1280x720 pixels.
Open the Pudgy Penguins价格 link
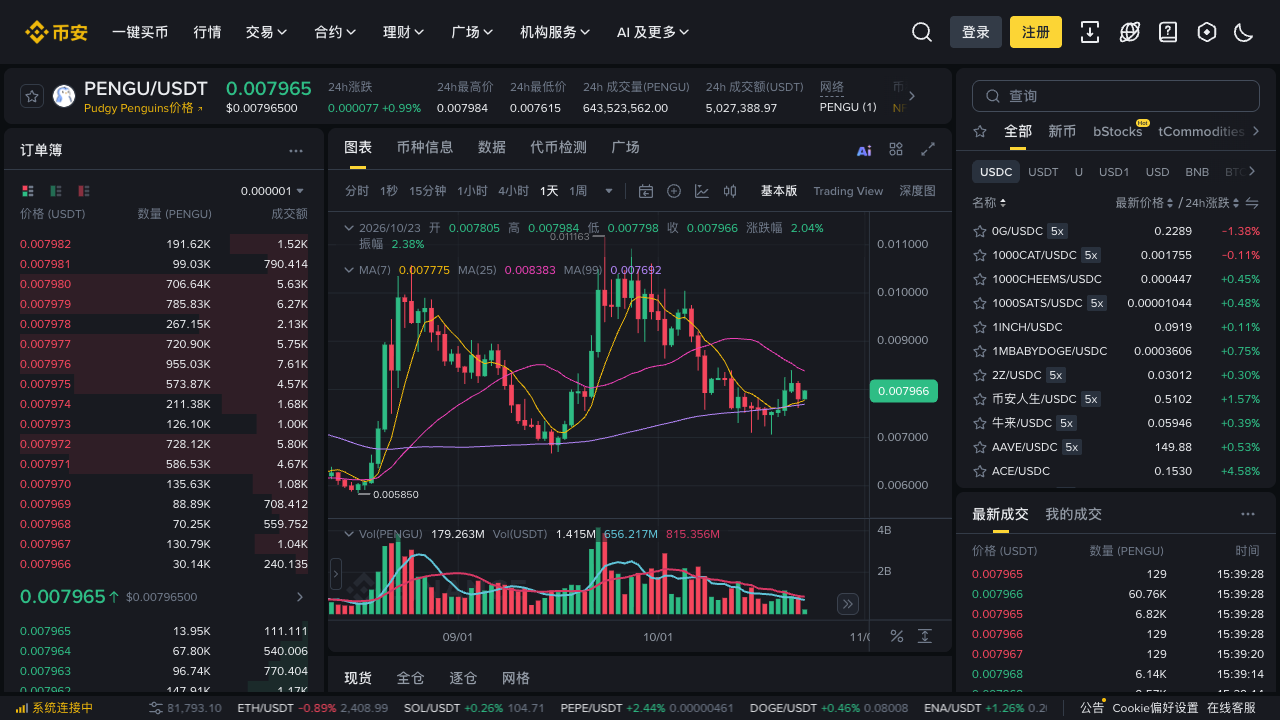143,108
